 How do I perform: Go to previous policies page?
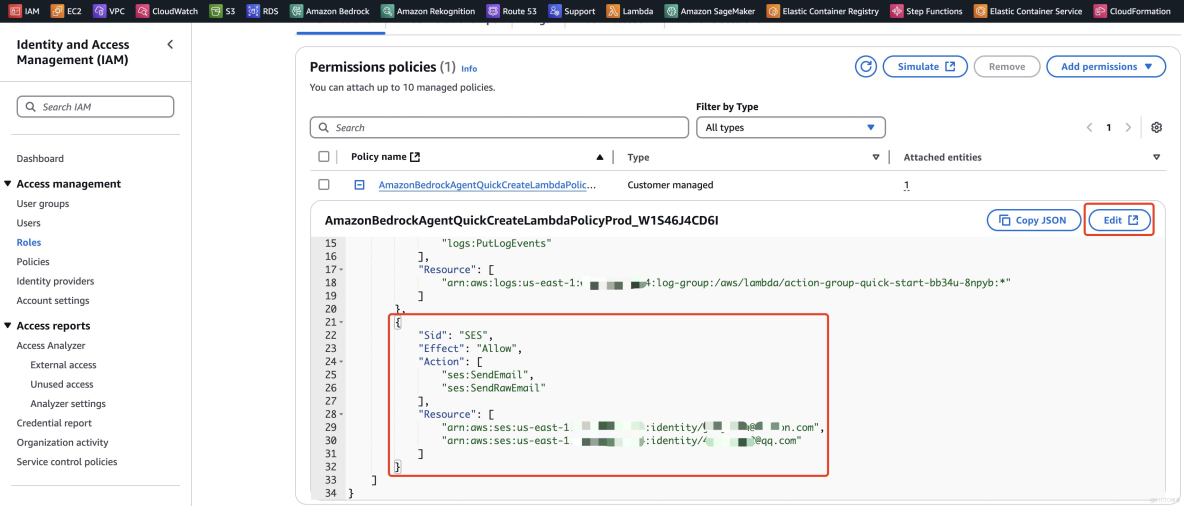click(1090, 128)
